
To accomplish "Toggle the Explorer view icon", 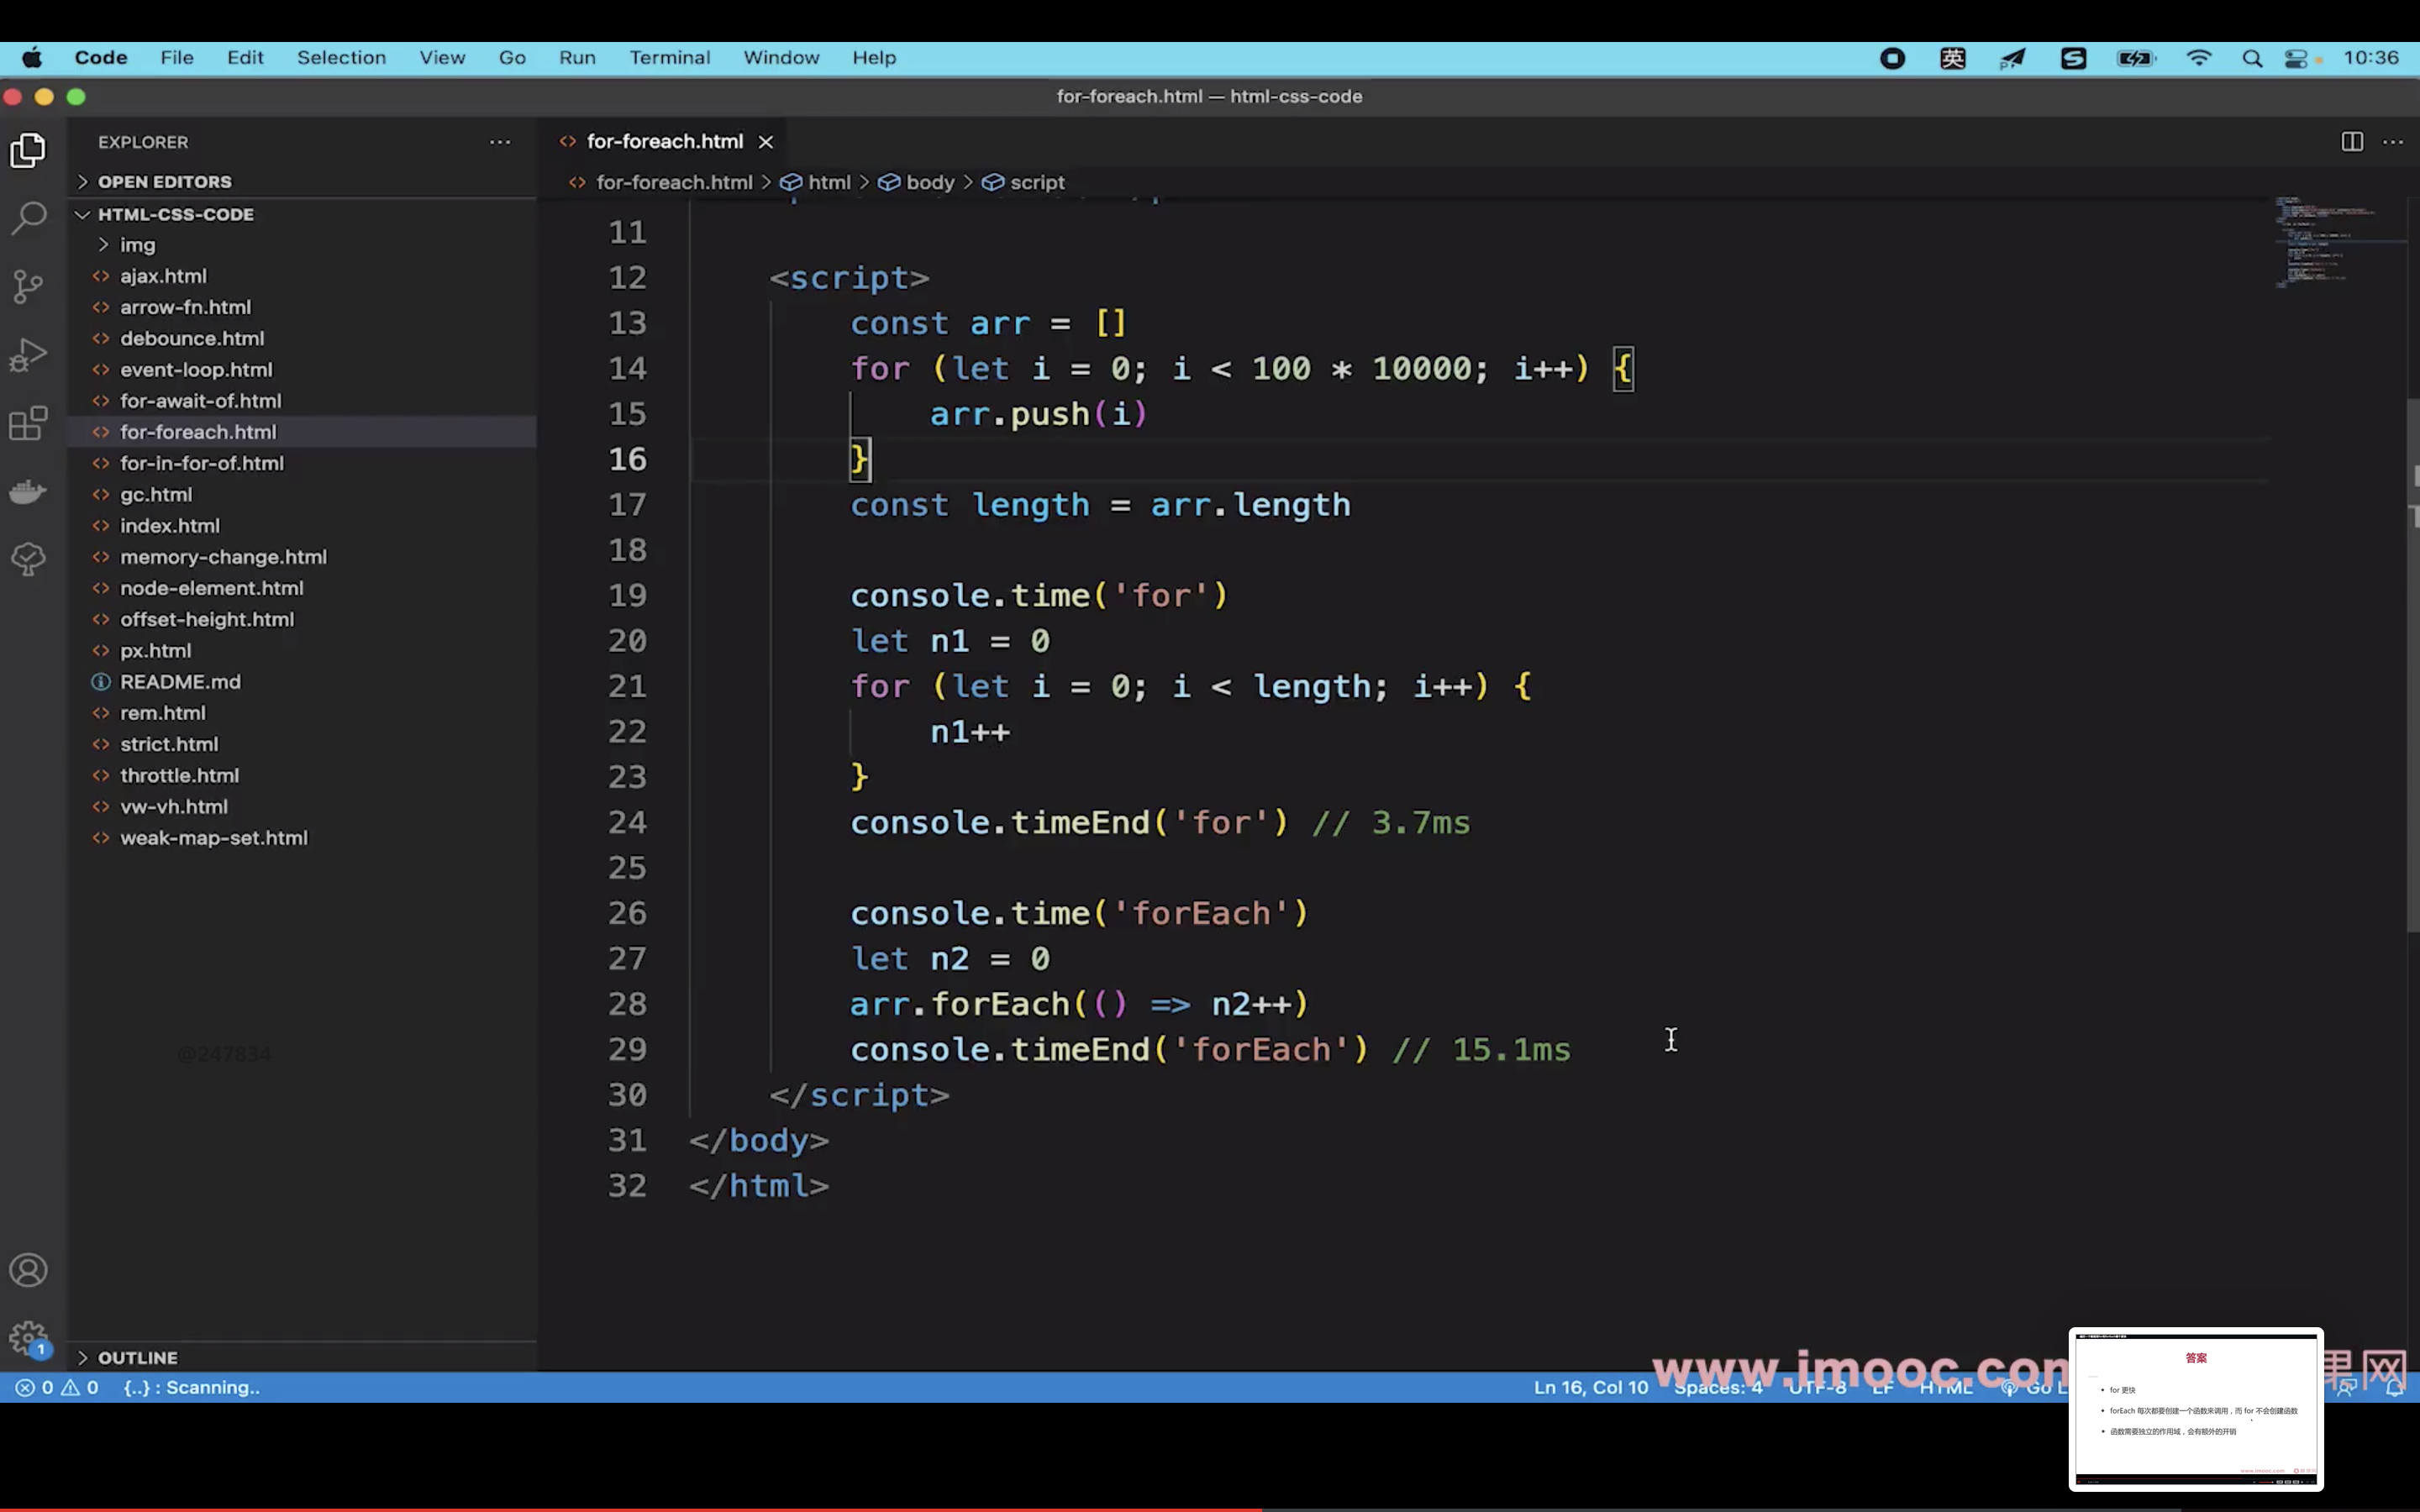I will point(29,150).
